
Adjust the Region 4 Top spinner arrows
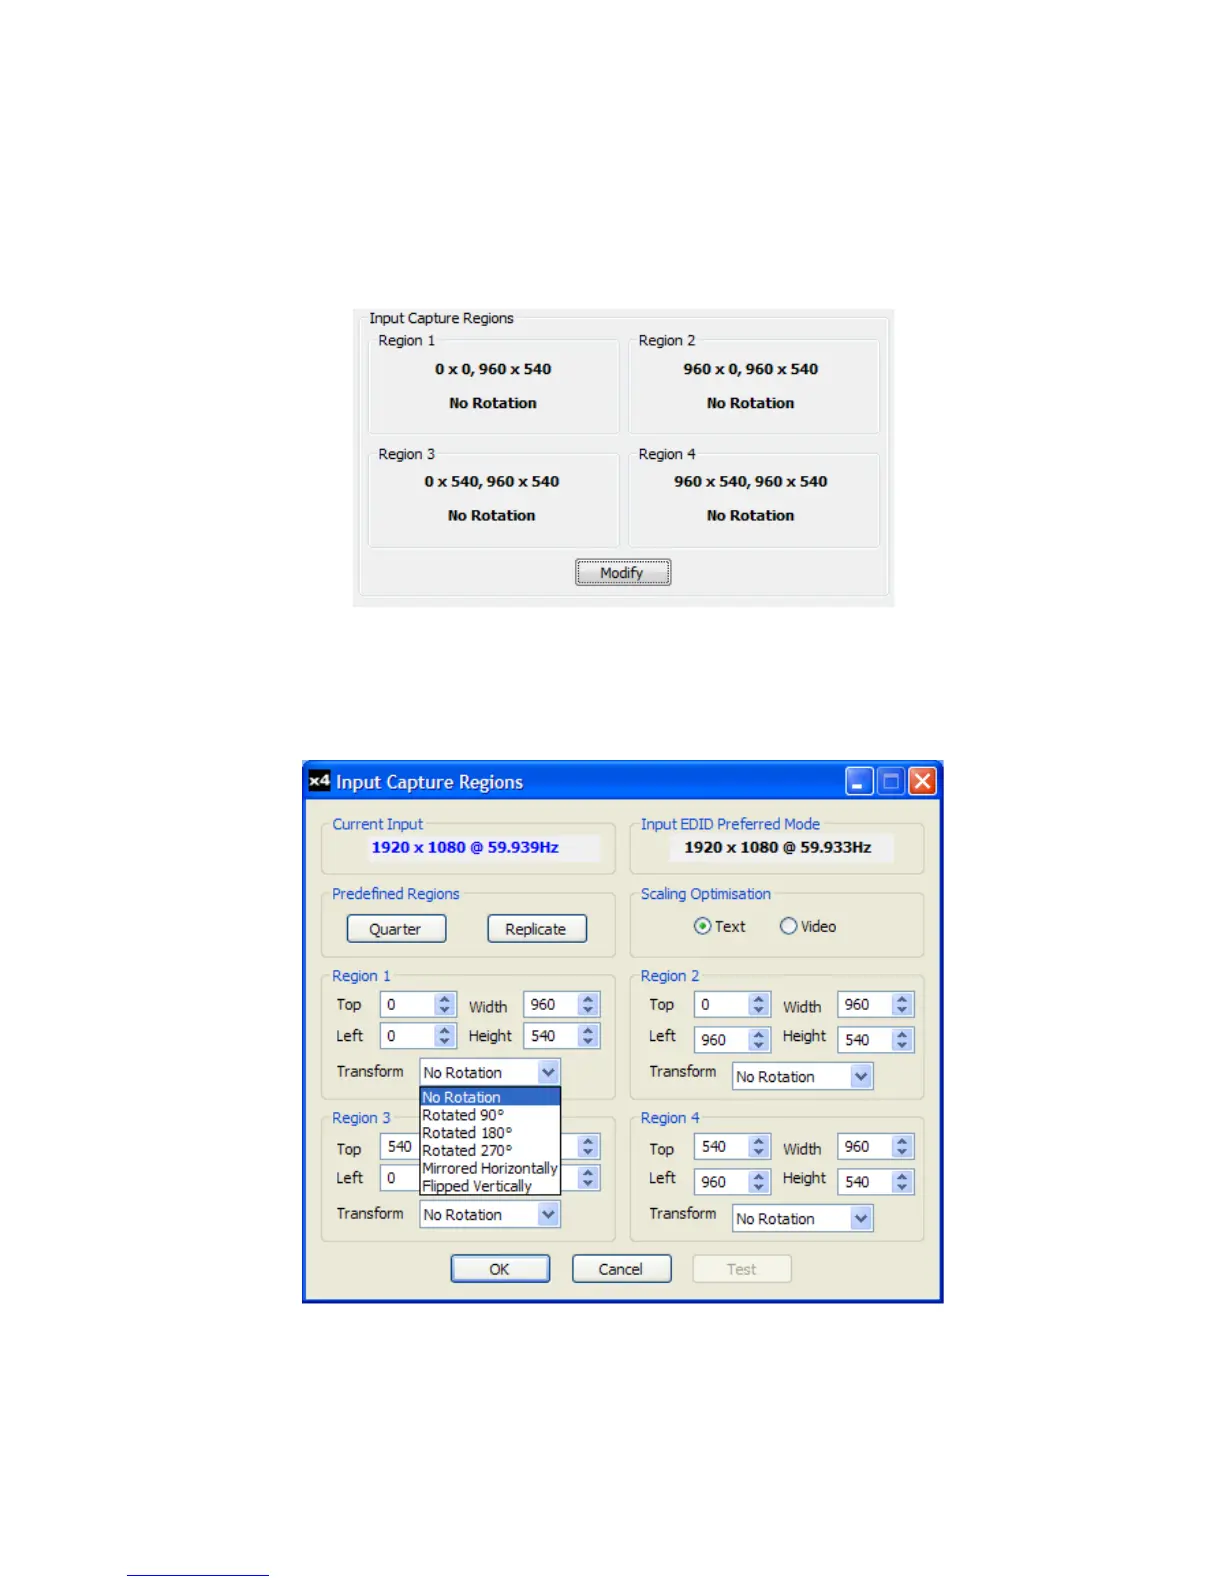point(759,1146)
